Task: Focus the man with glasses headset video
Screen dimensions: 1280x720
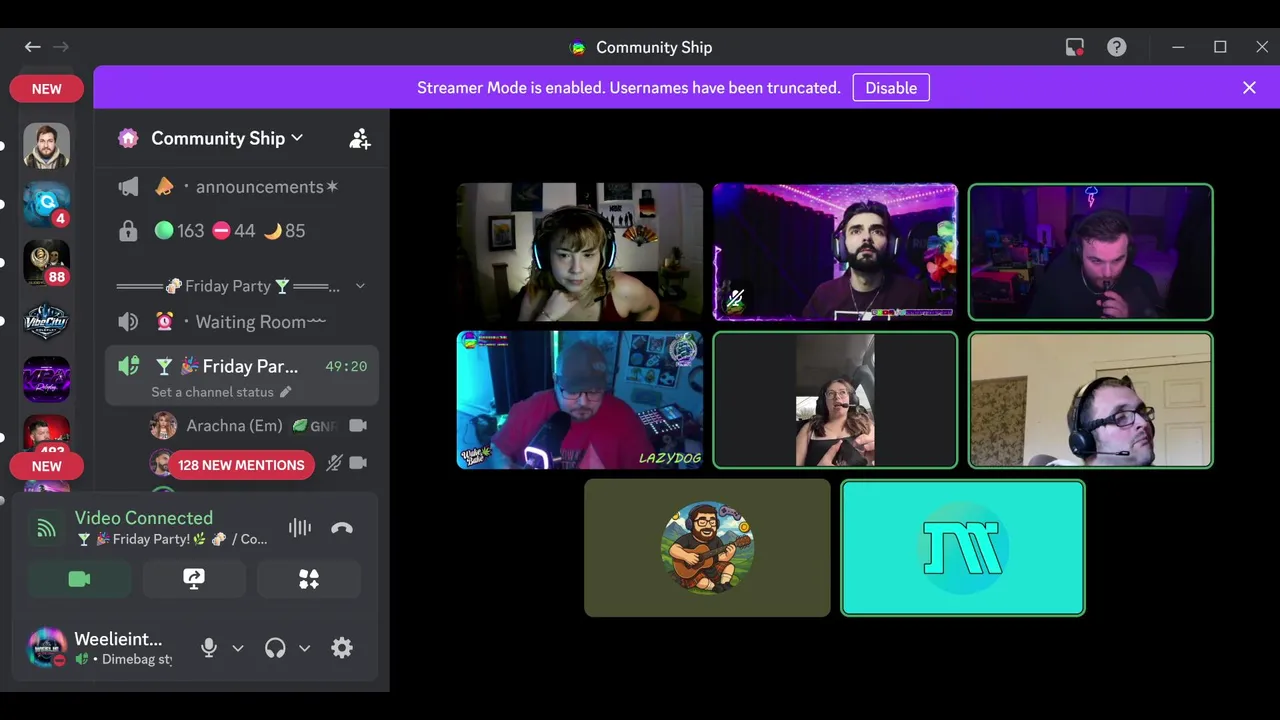Action: [1091, 400]
